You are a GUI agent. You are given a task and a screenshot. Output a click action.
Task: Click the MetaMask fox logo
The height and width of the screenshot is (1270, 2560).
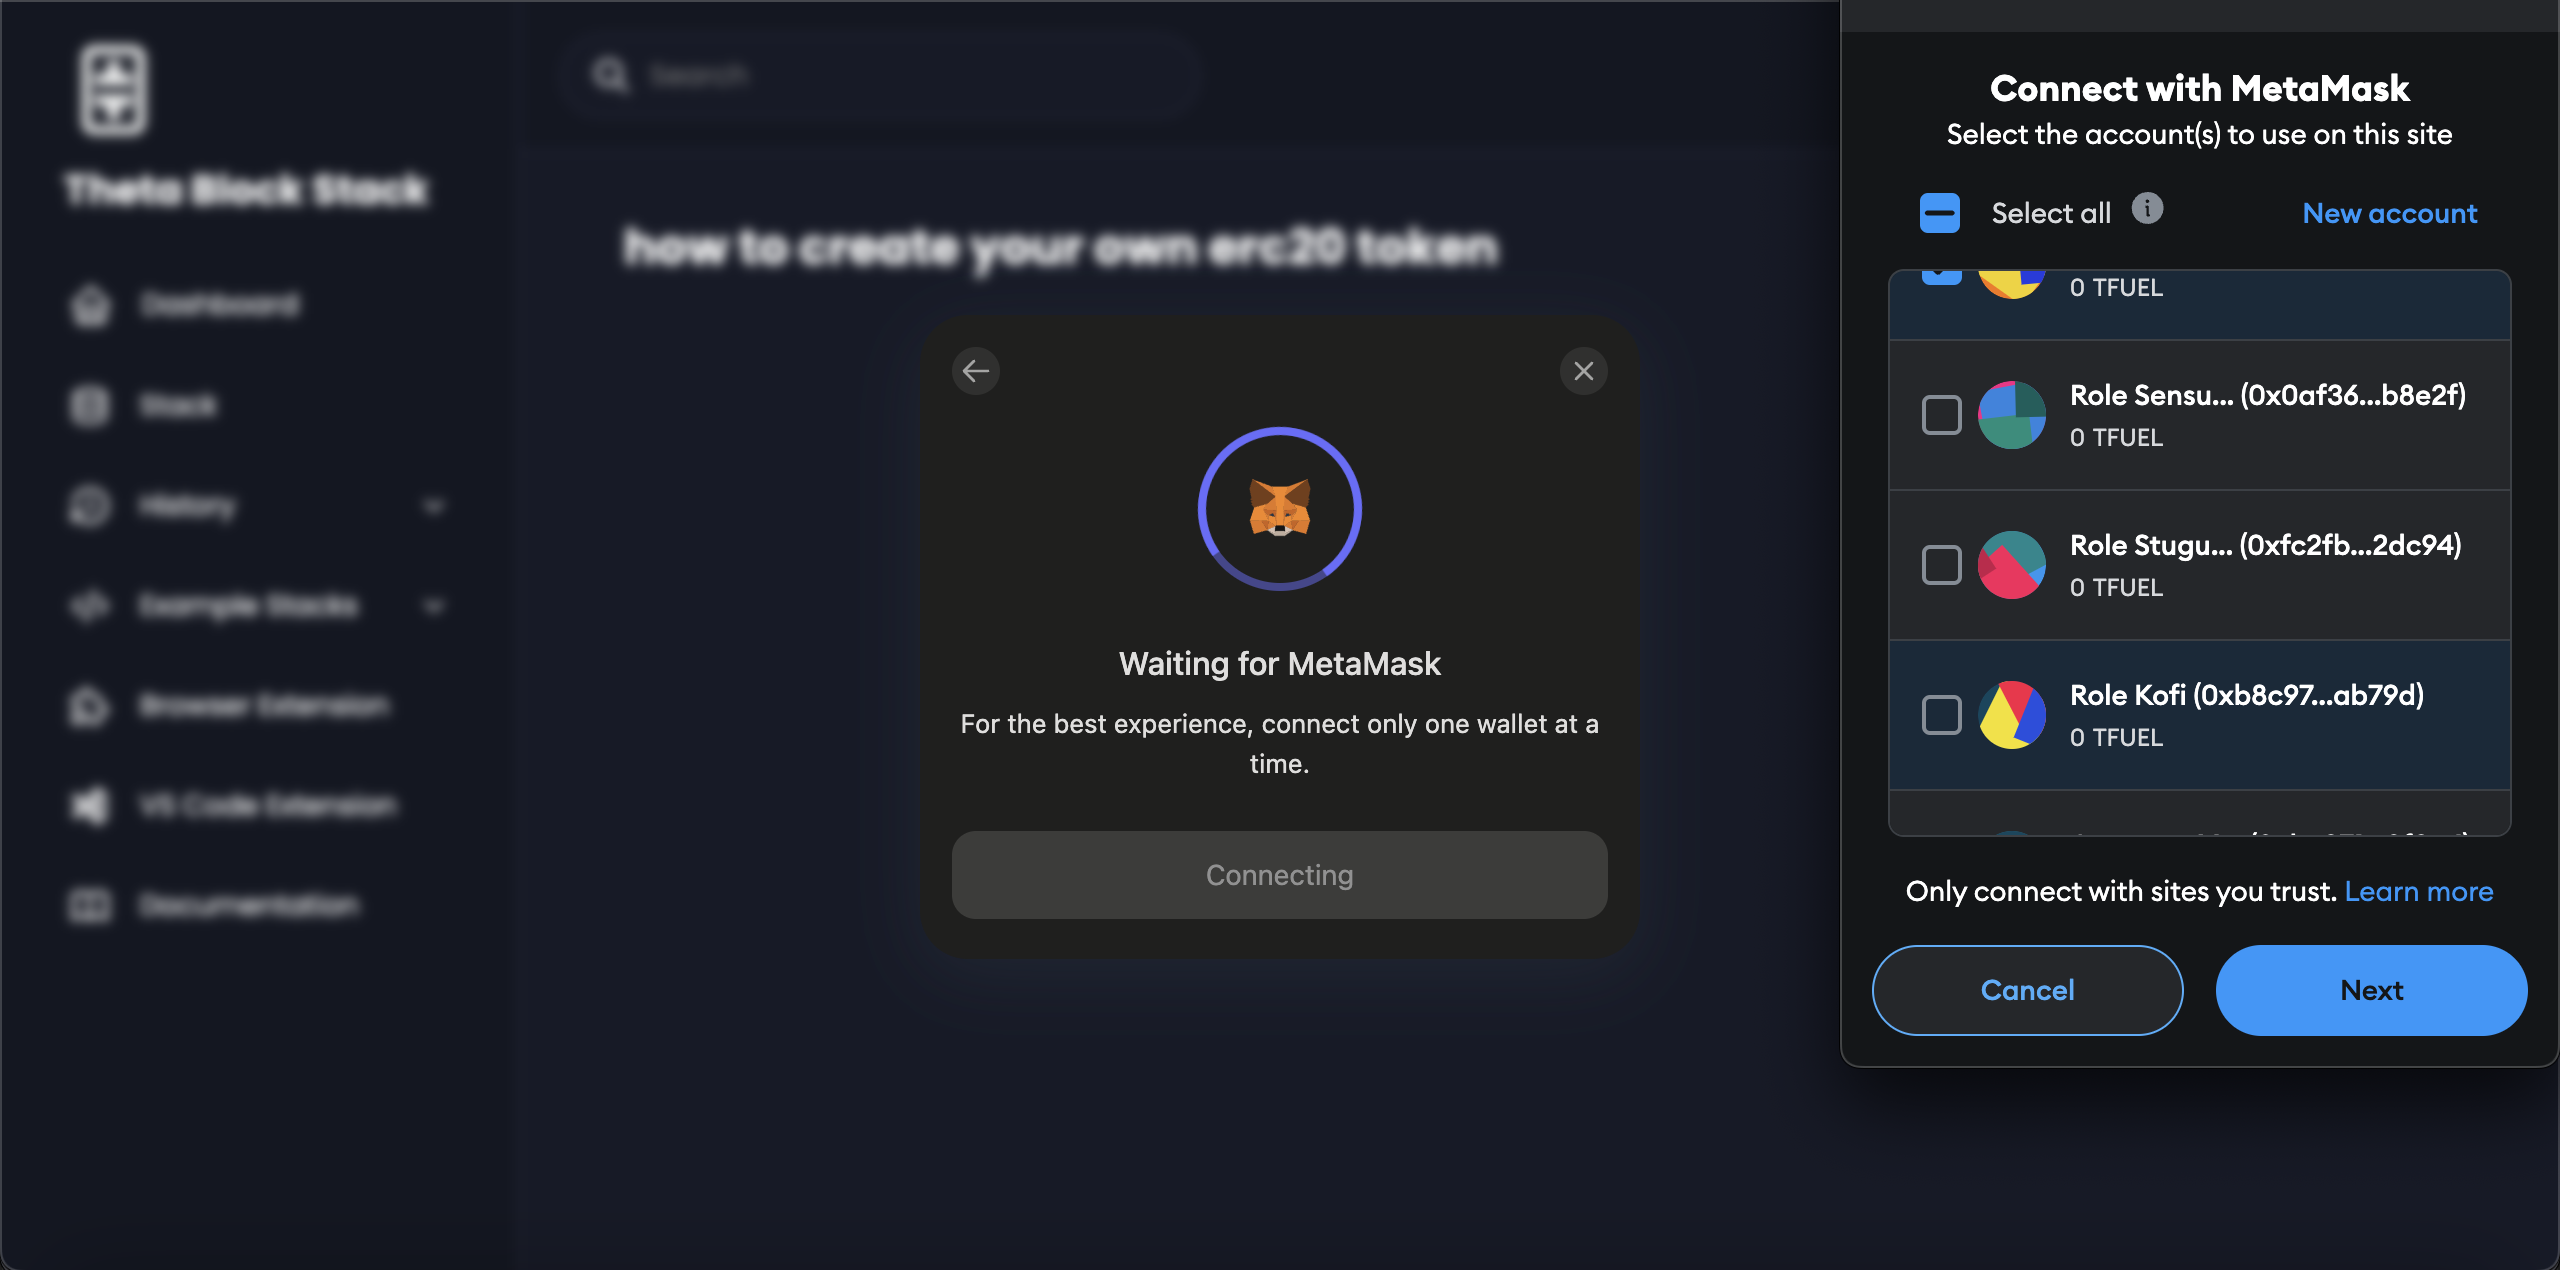1280,508
